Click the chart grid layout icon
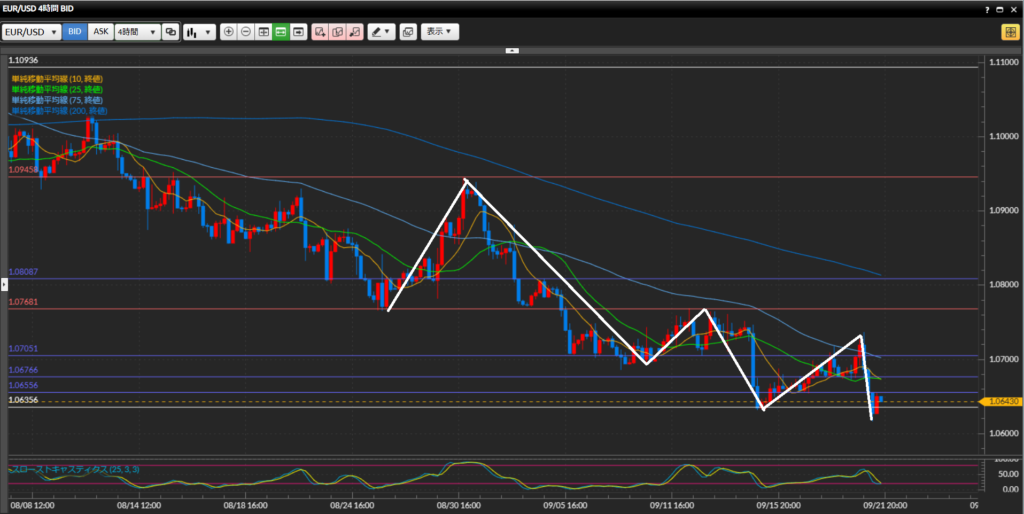Screen dimensions: 1024x514 pos(263,32)
